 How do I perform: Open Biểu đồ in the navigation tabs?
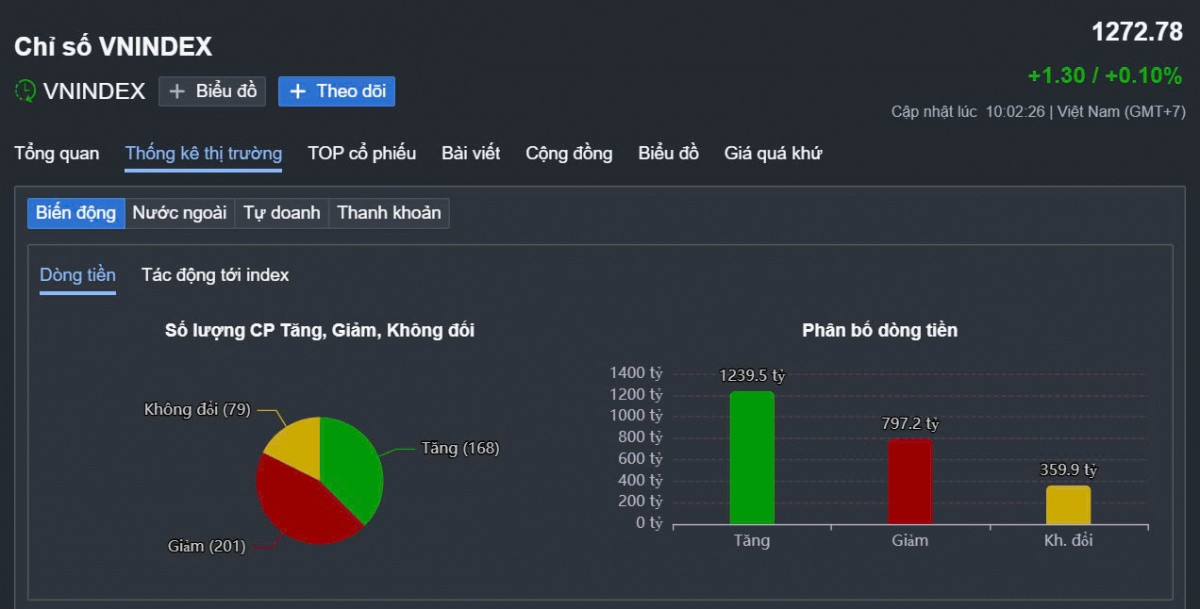[x=668, y=153]
